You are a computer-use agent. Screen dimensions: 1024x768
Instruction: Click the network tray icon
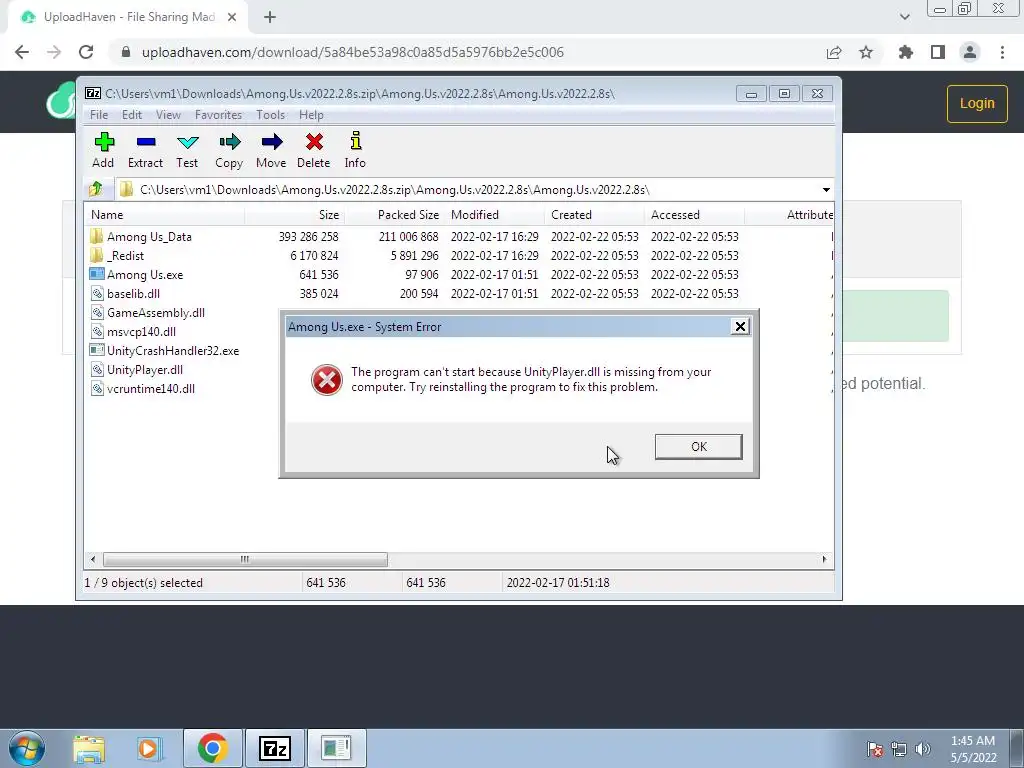[899, 749]
